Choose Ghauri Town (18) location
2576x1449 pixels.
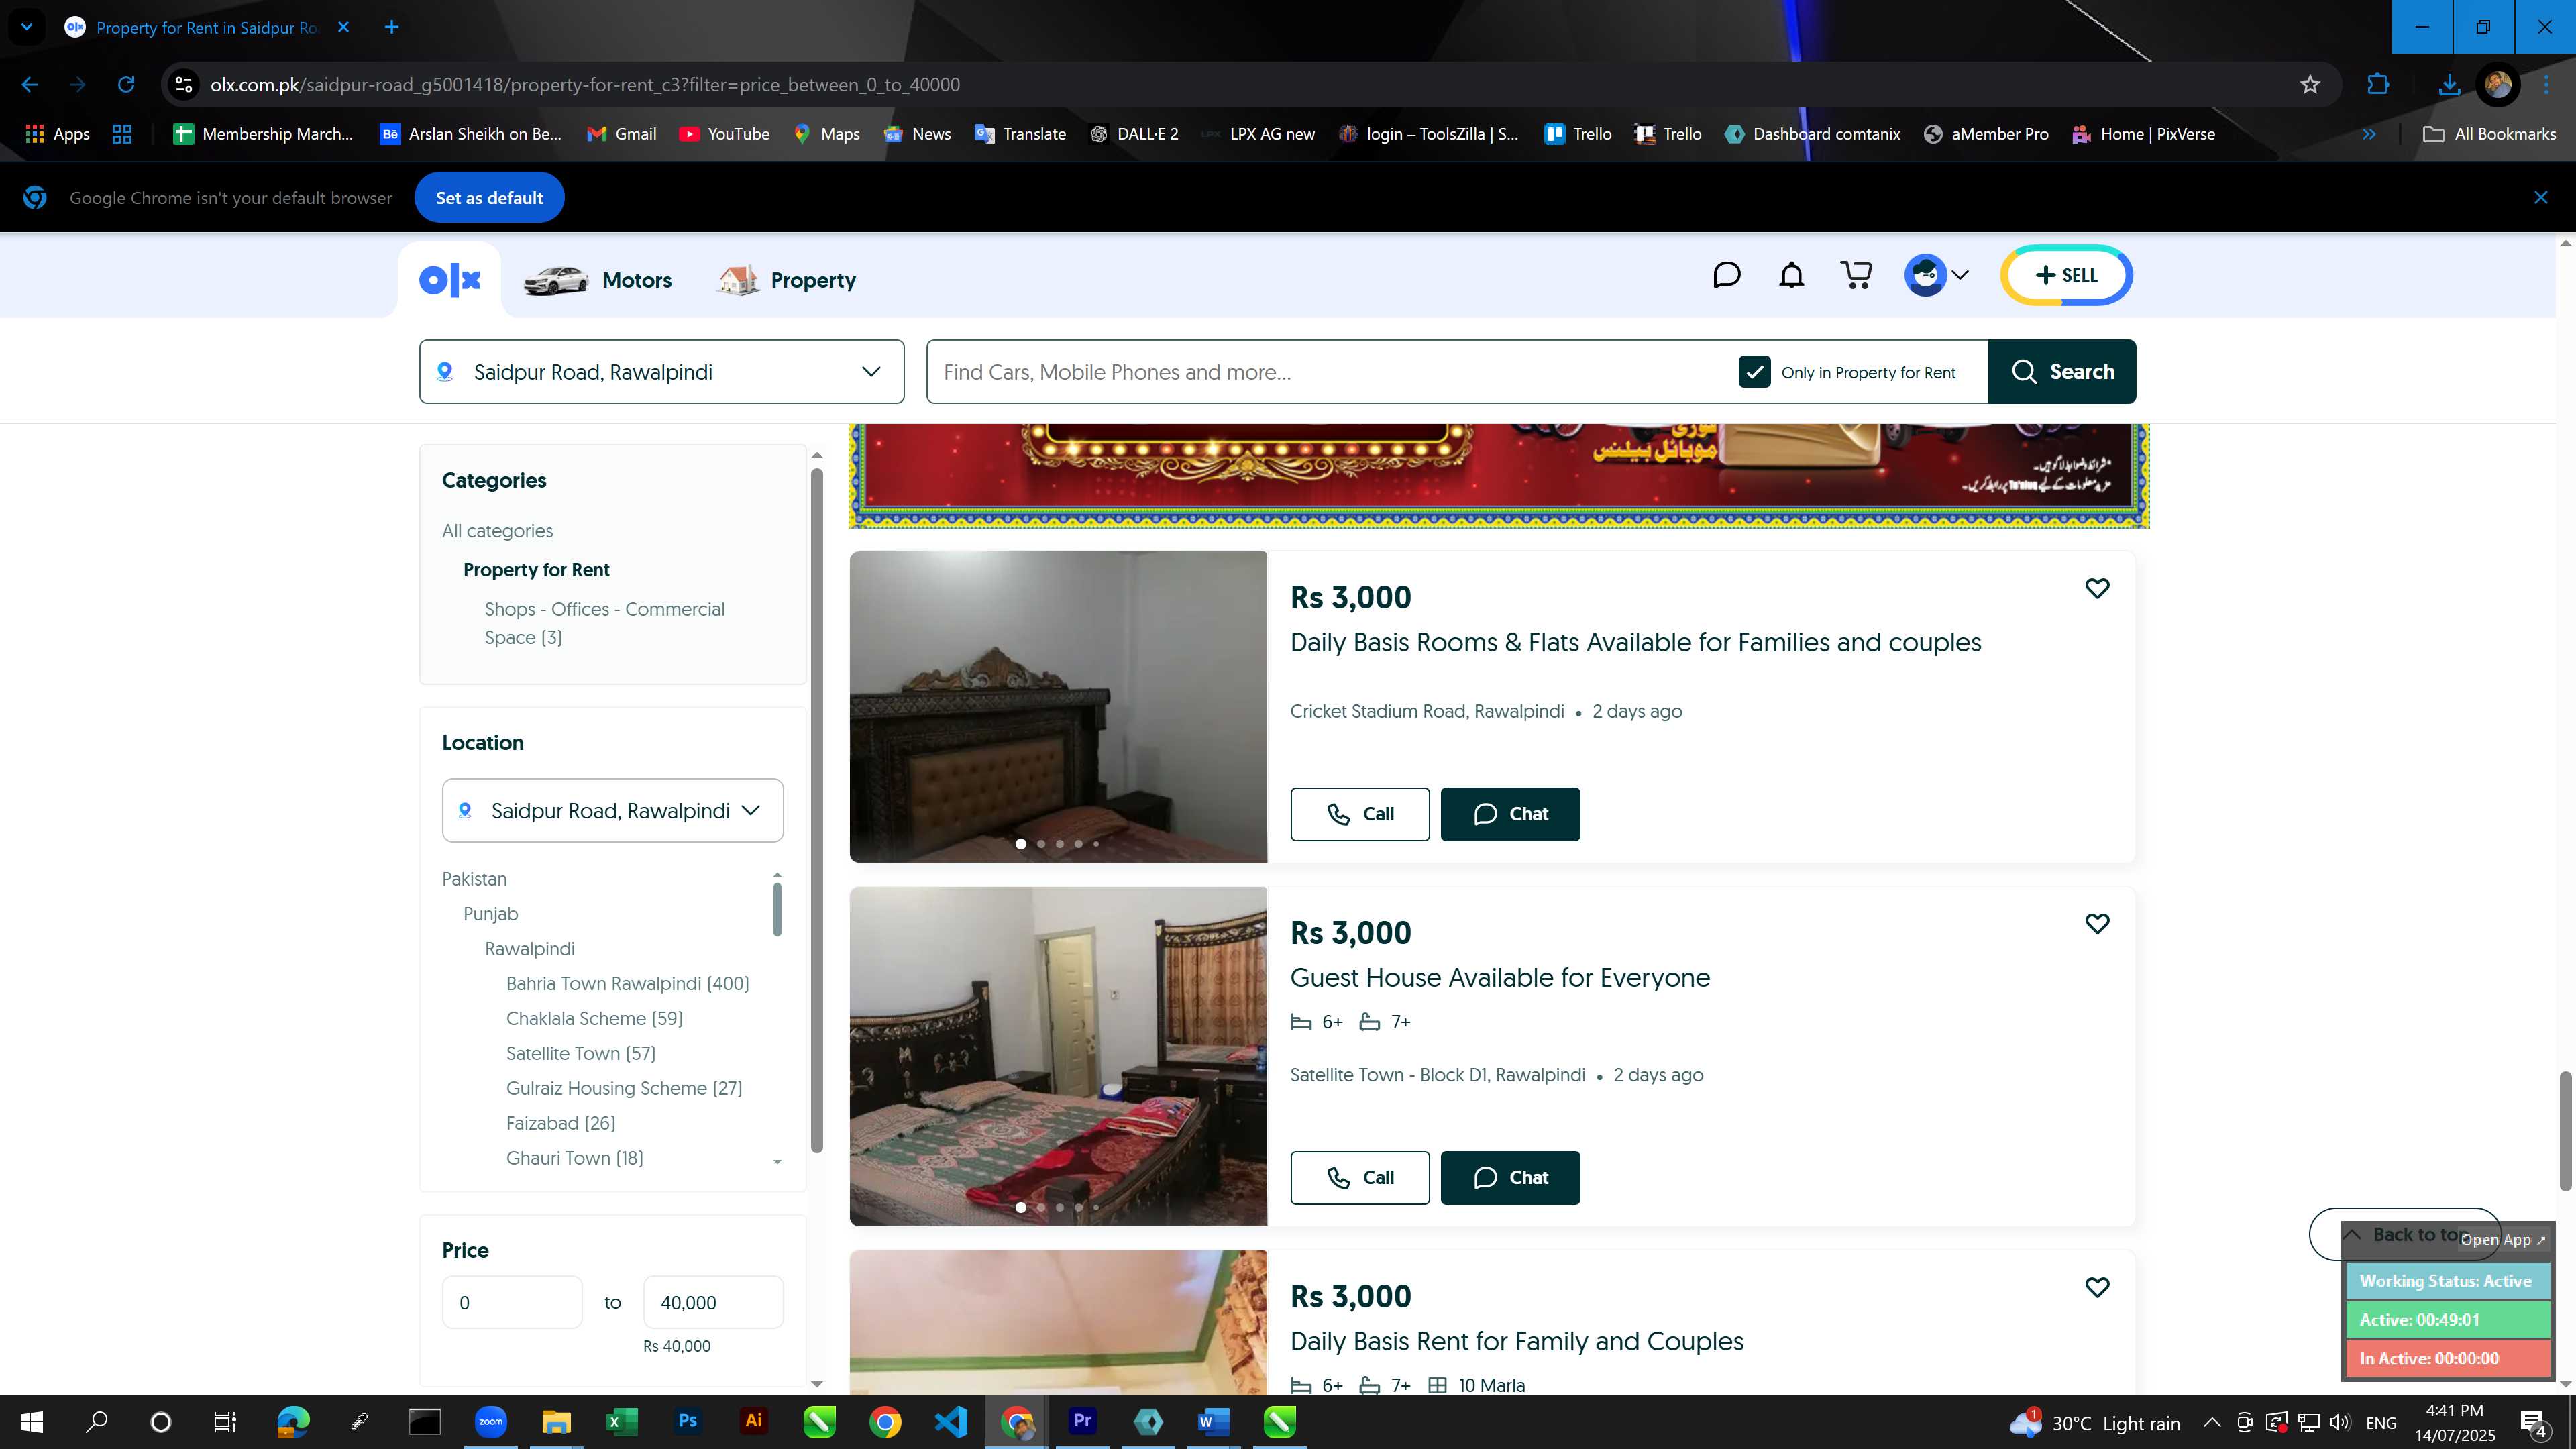(574, 1158)
